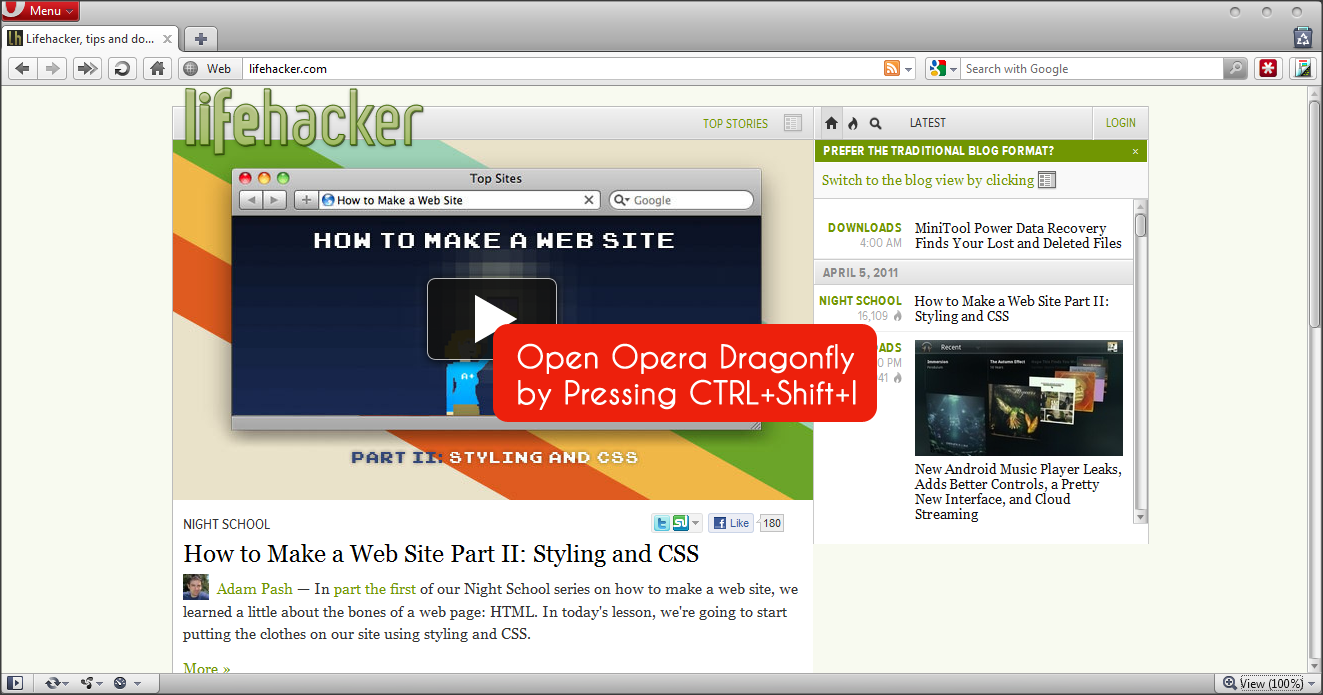
Task: Click NIGHT SCHOOL tag above article headline
Action: 227,524
